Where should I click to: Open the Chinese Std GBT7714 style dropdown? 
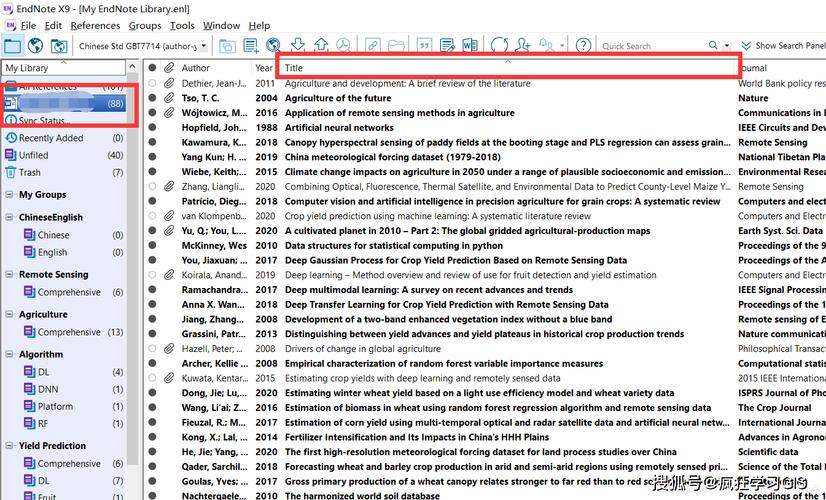click(204, 46)
